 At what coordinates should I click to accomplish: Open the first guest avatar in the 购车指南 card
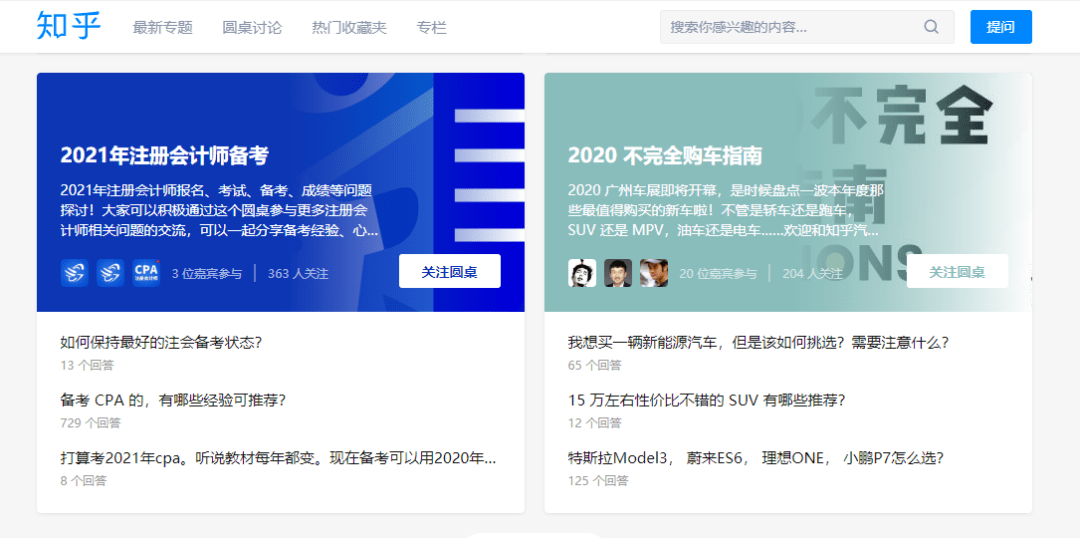tap(582, 273)
